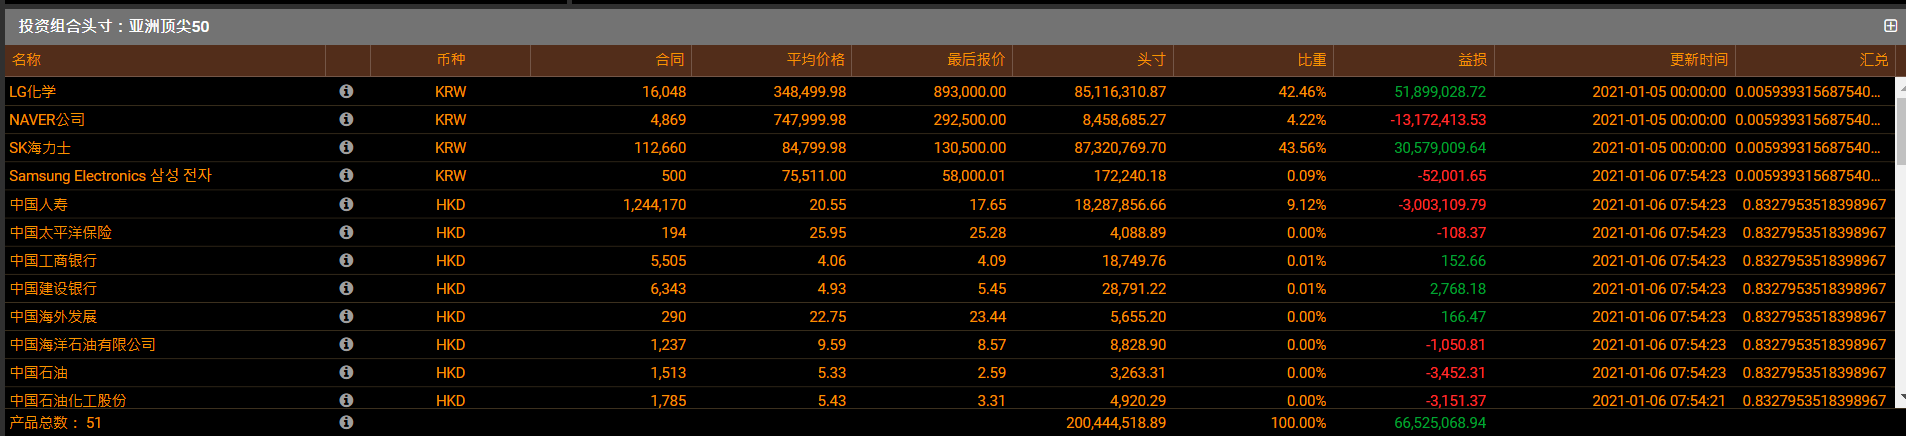
Task: Show info for Samsung Electronics row
Action: (346, 175)
